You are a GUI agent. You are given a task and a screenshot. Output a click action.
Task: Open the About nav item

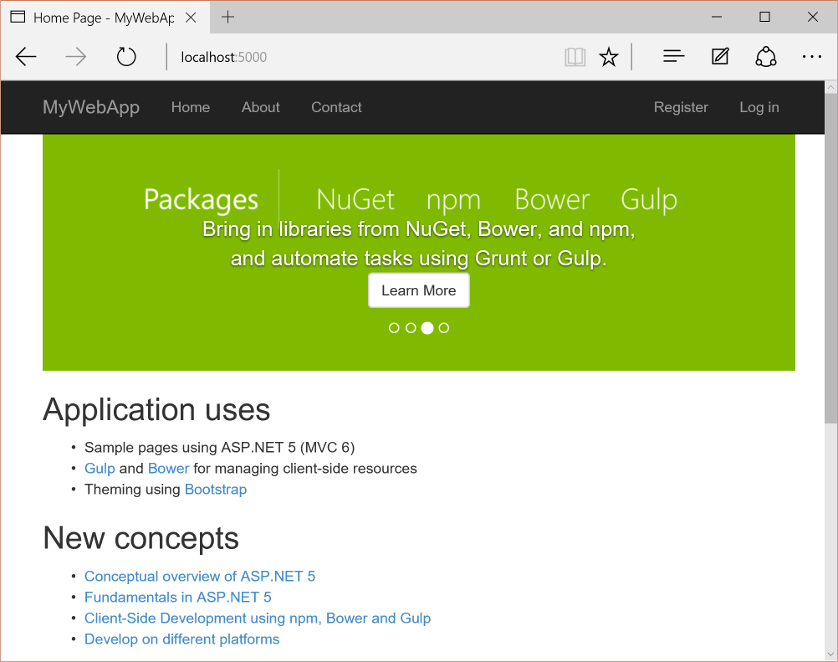260,107
